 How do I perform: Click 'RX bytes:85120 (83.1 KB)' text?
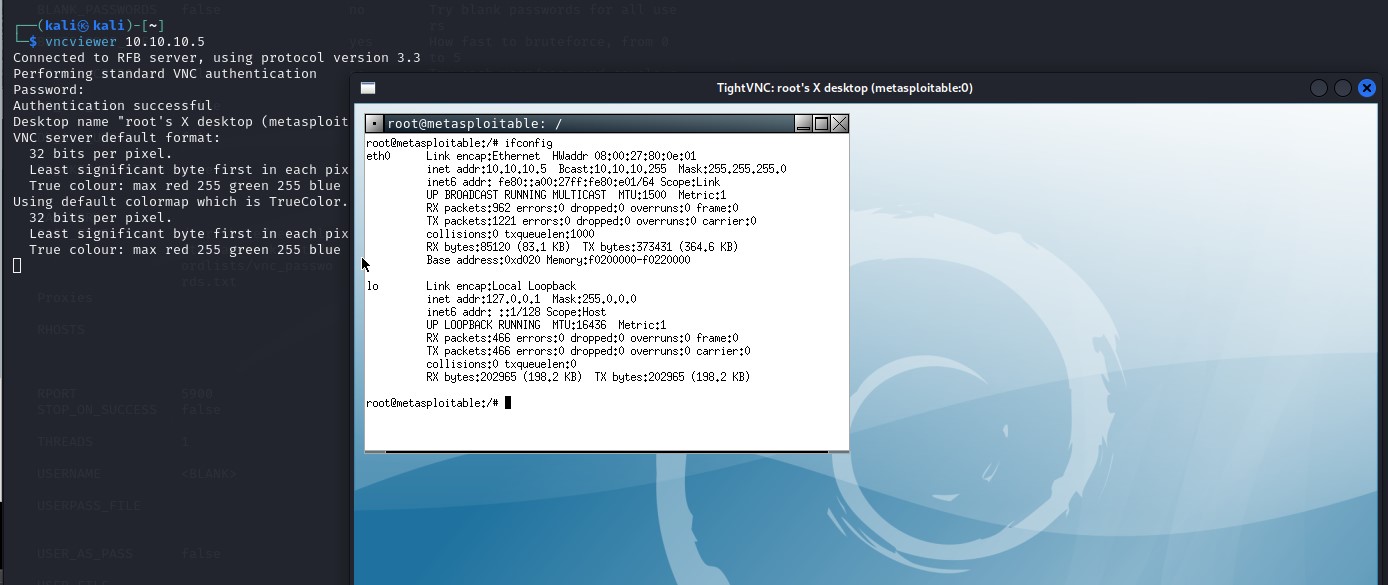(x=498, y=247)
